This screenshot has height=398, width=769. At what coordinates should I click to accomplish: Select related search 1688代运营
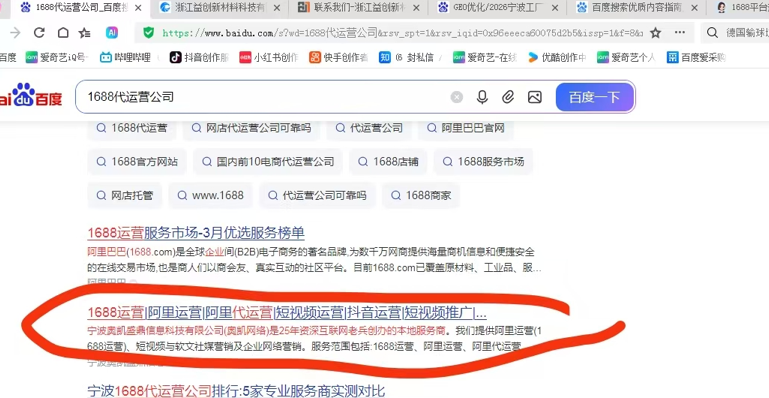pyautogui.click(x=131, y=128)
